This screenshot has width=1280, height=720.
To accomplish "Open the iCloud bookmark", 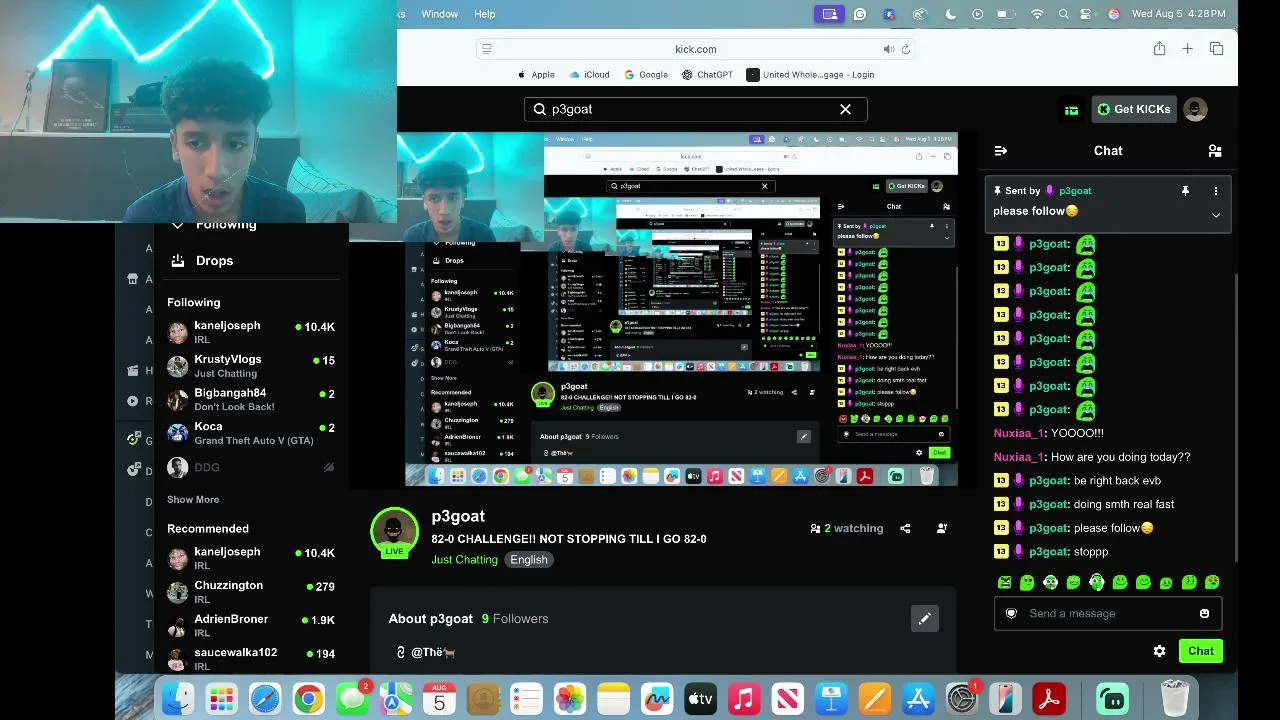I will click(589, 75).
